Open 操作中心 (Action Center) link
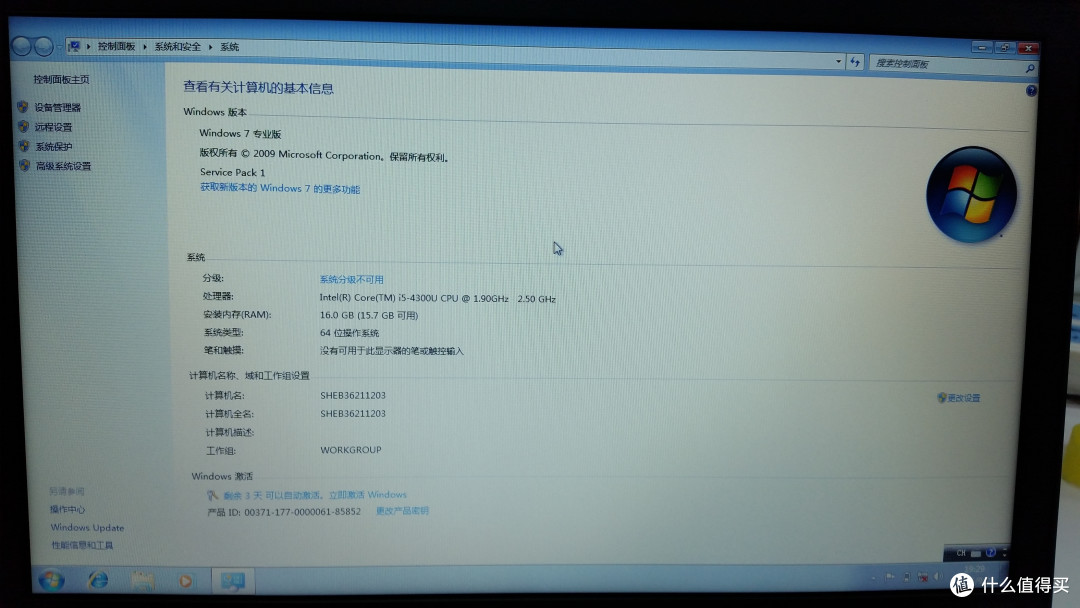The height and width of the screenshot is (608, 1080). [x=68, y=510]
